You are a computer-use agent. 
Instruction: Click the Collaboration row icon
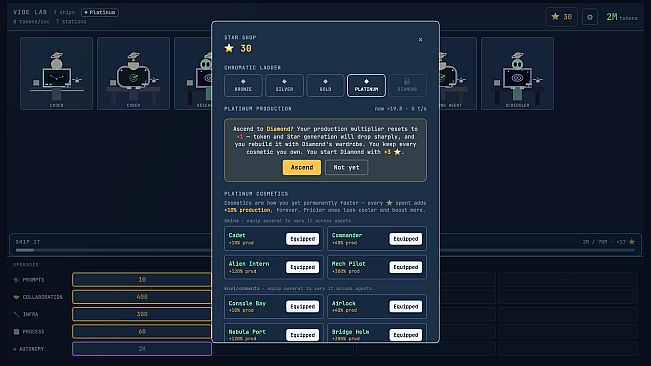(x=16, y=297)
